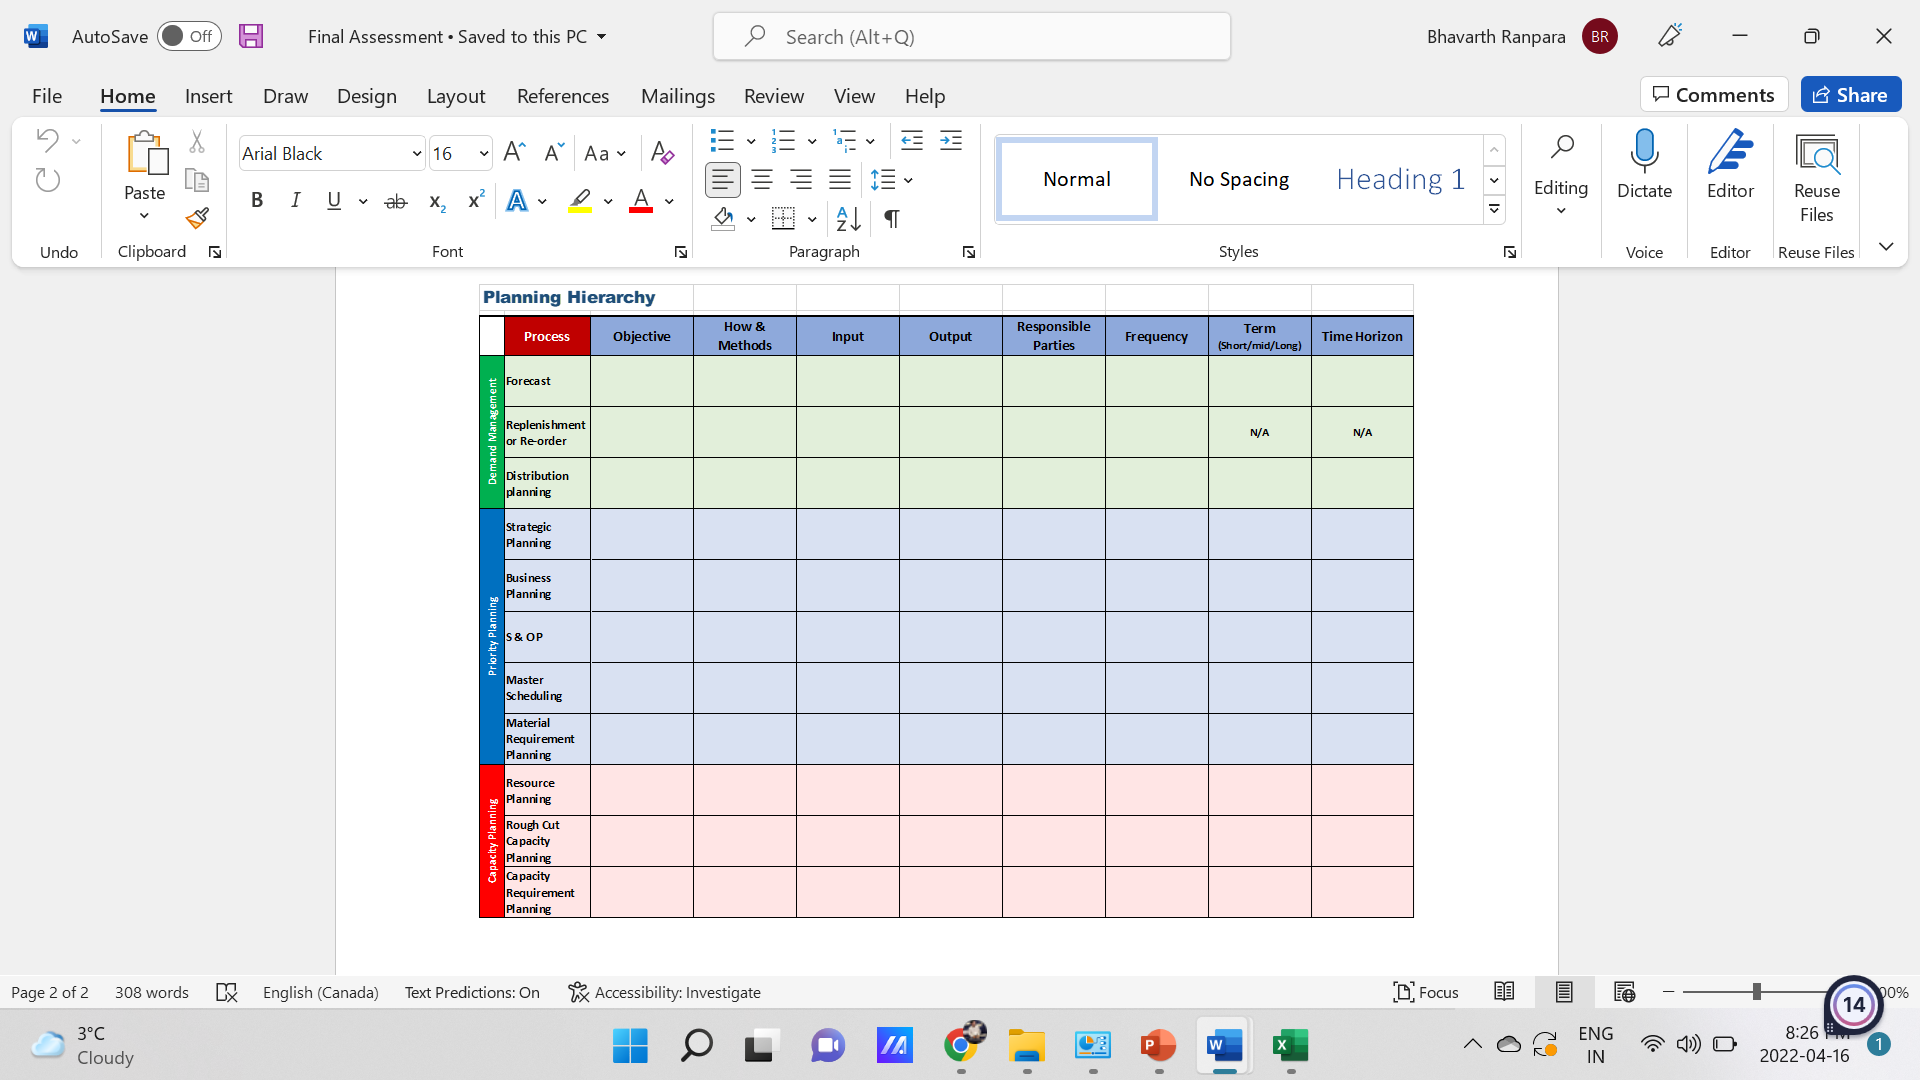Open the Text Highlight Color dropdown
The width and height of the screenshot is (1920, 1080).
point(607,201)
